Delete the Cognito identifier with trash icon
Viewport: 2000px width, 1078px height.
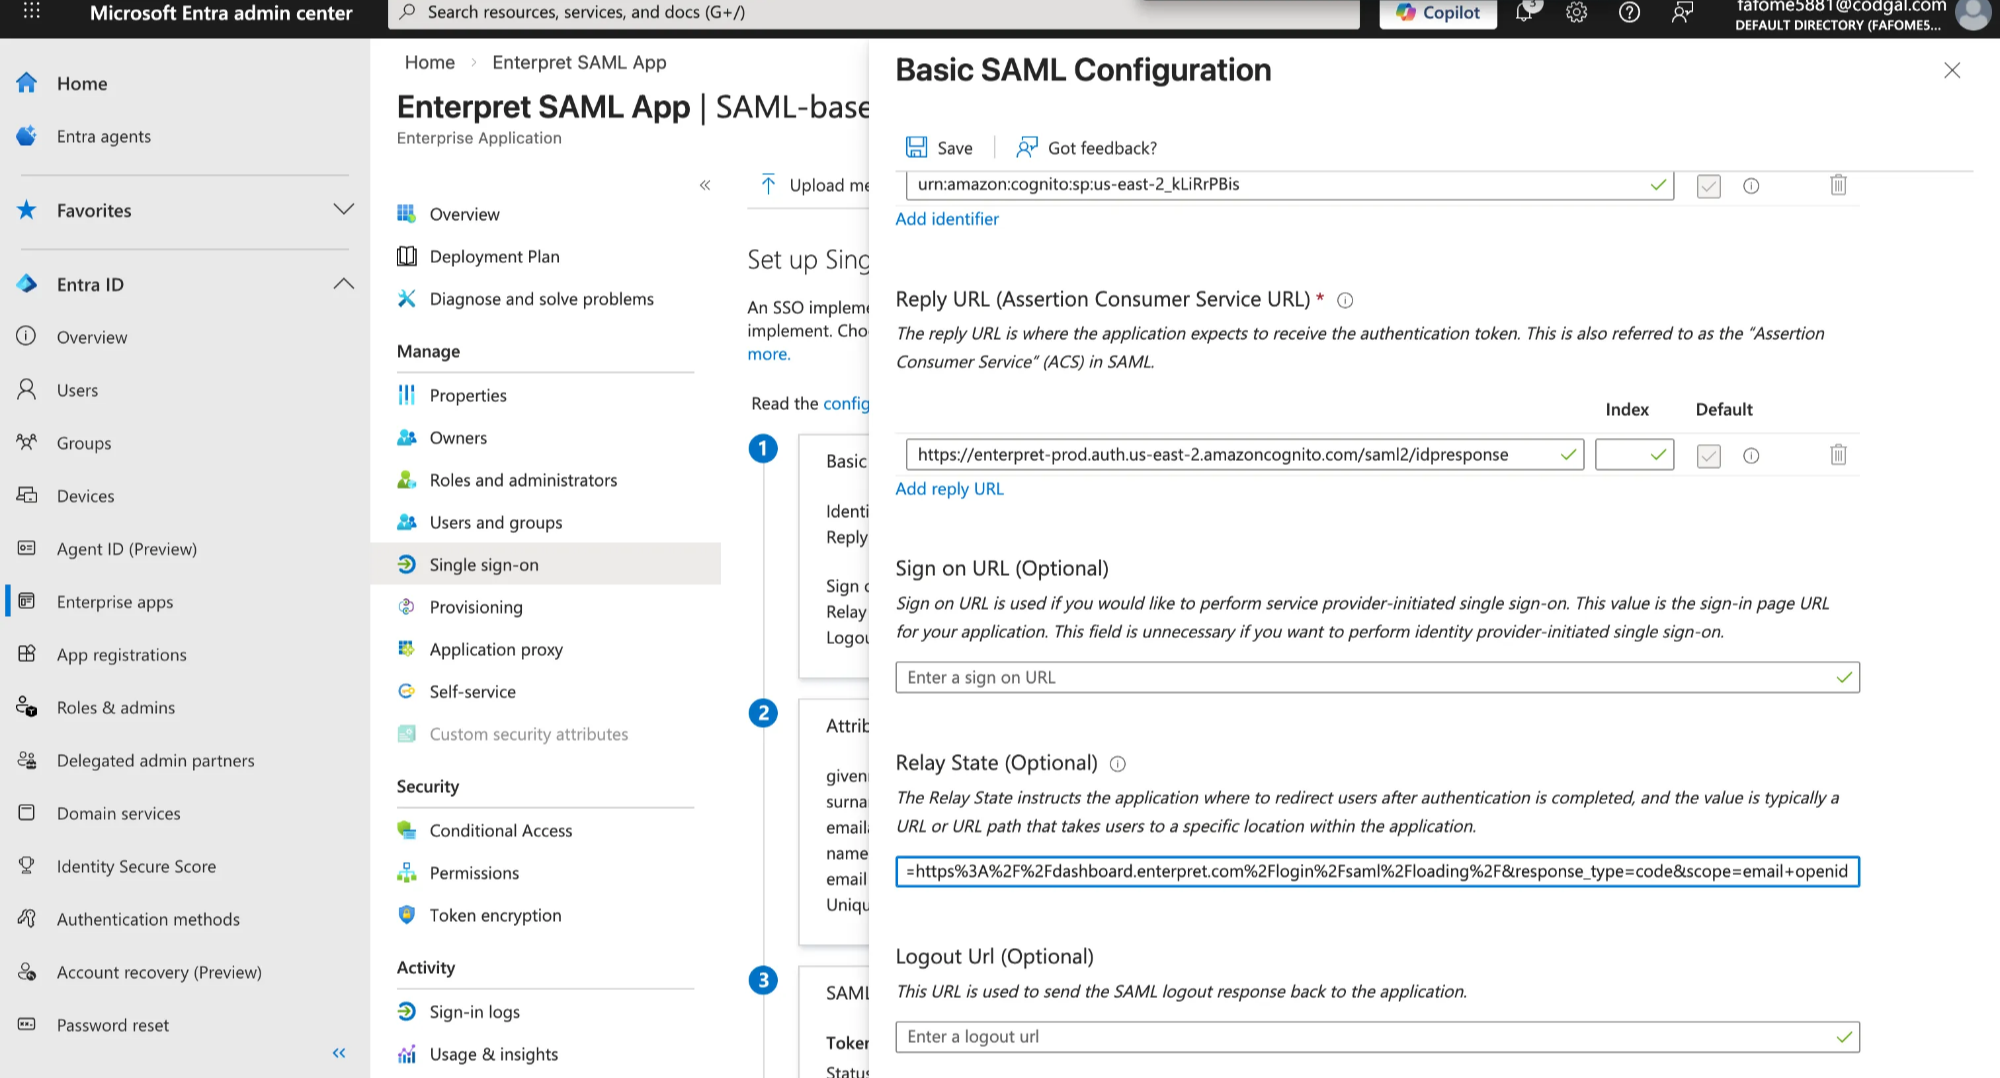[1838, 185]
